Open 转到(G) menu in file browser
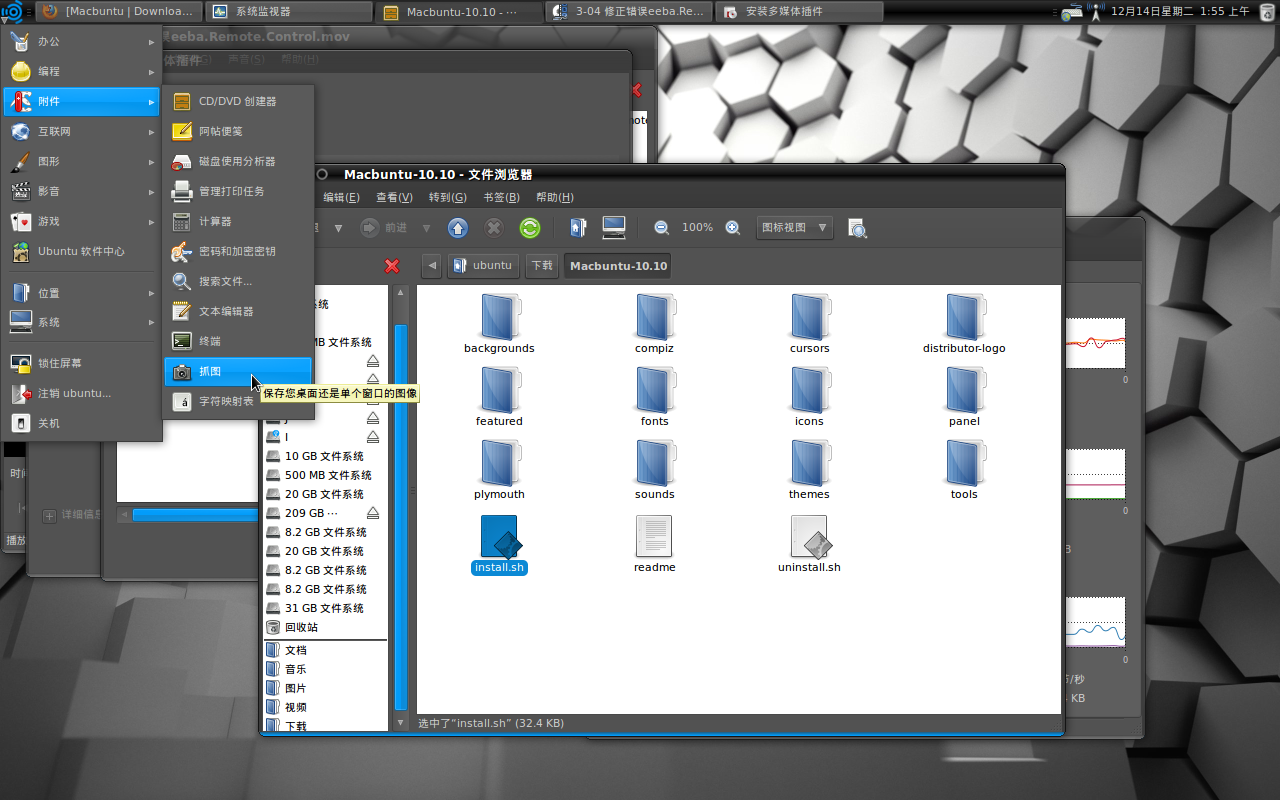 447,197
